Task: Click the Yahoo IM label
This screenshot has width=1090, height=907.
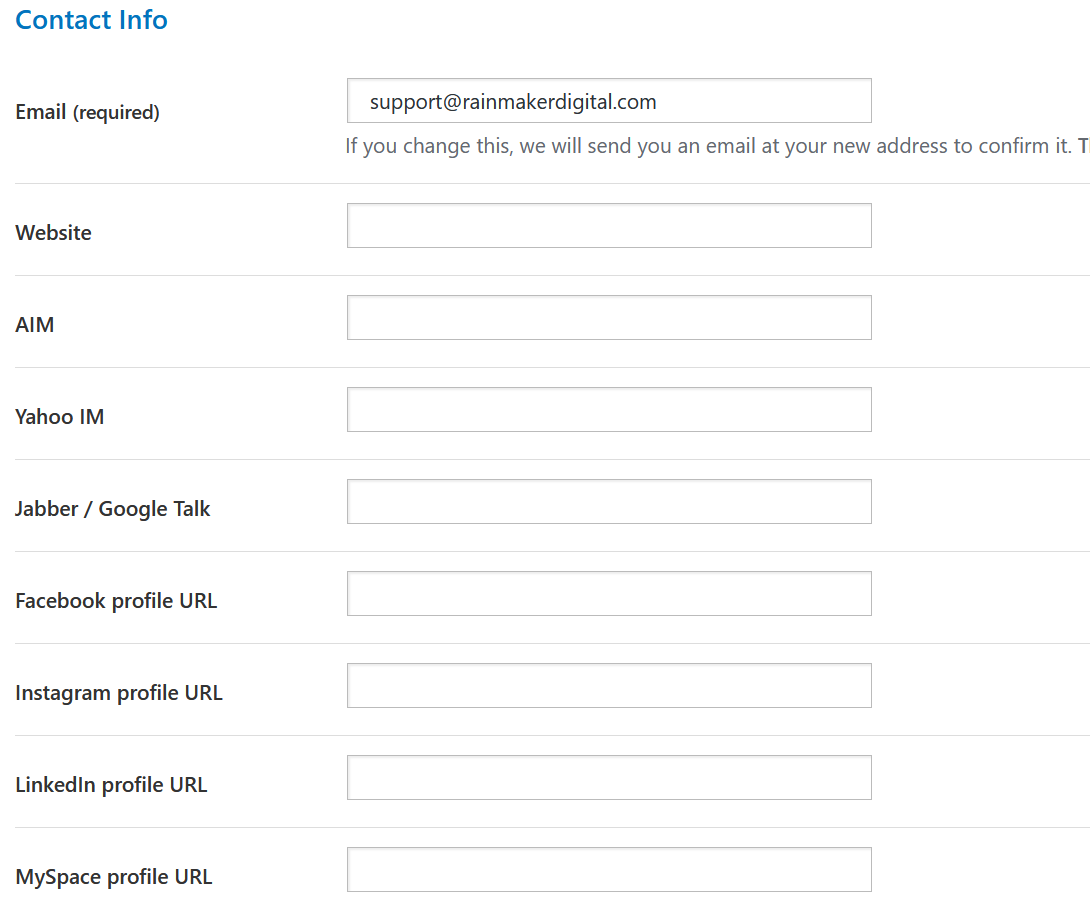Action: pyautogui.click(x=60, y=417)
